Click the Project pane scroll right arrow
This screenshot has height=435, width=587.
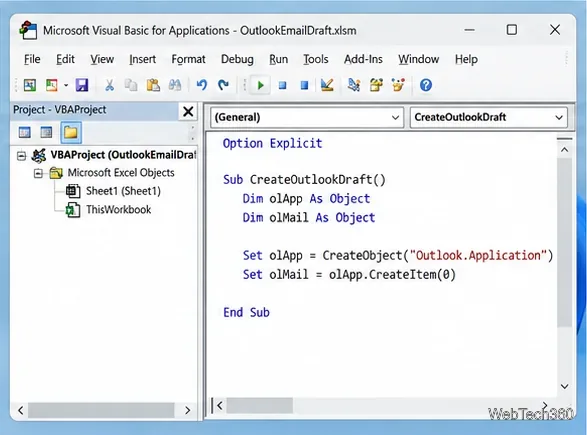[188, 410]
